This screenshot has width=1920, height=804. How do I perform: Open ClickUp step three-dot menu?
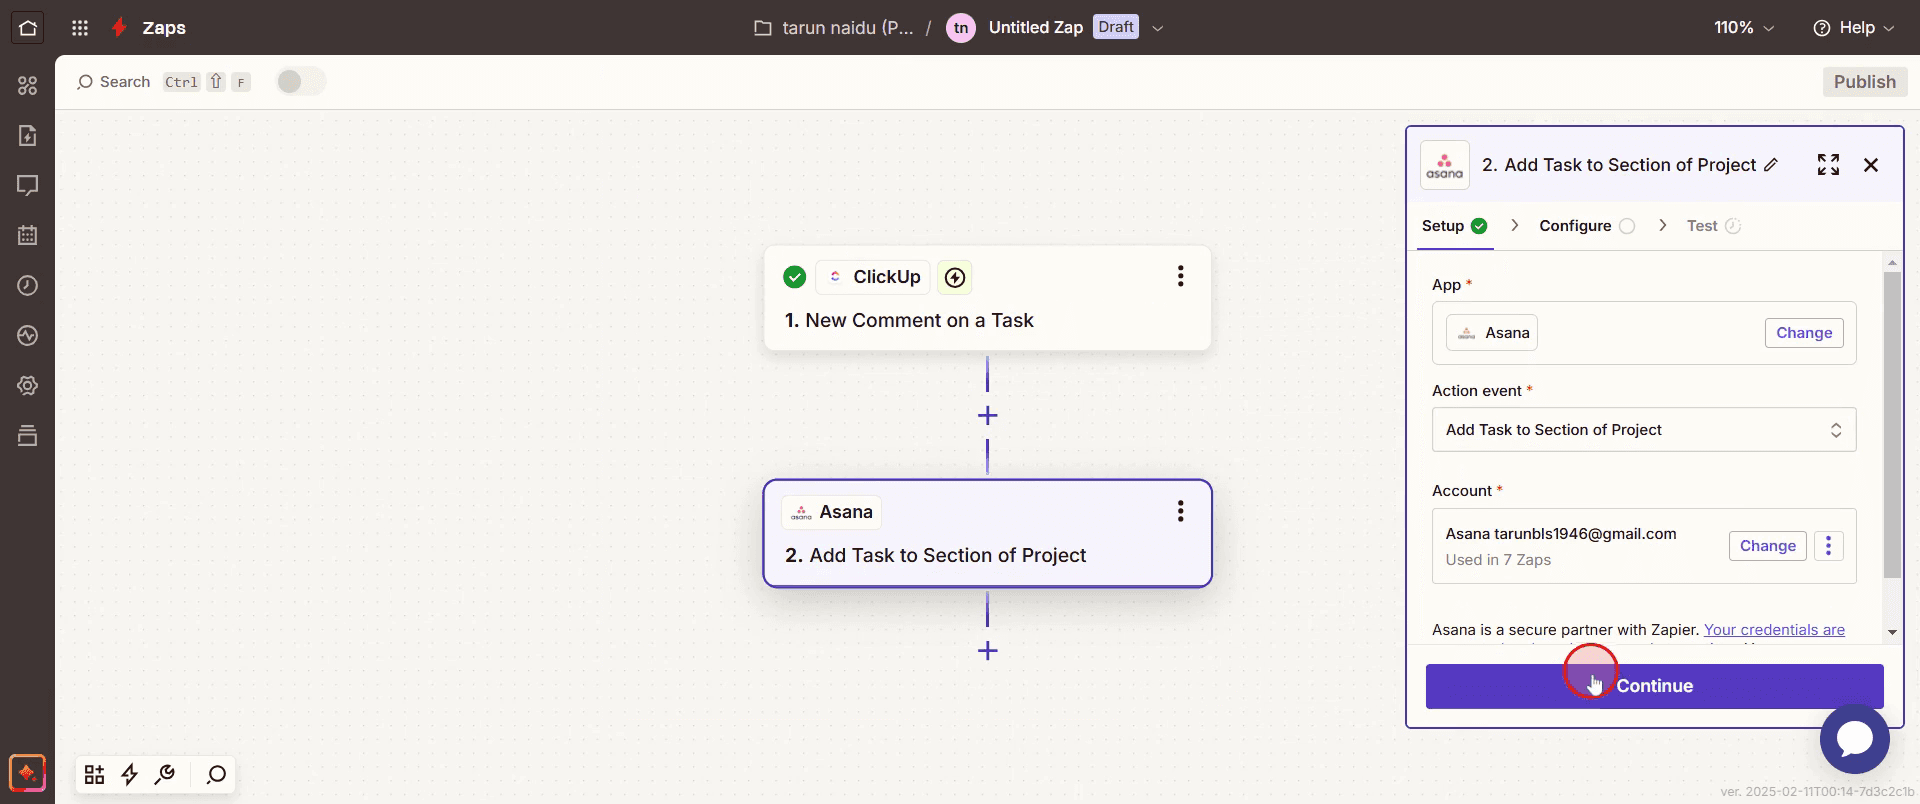(x=1180, y=277)
